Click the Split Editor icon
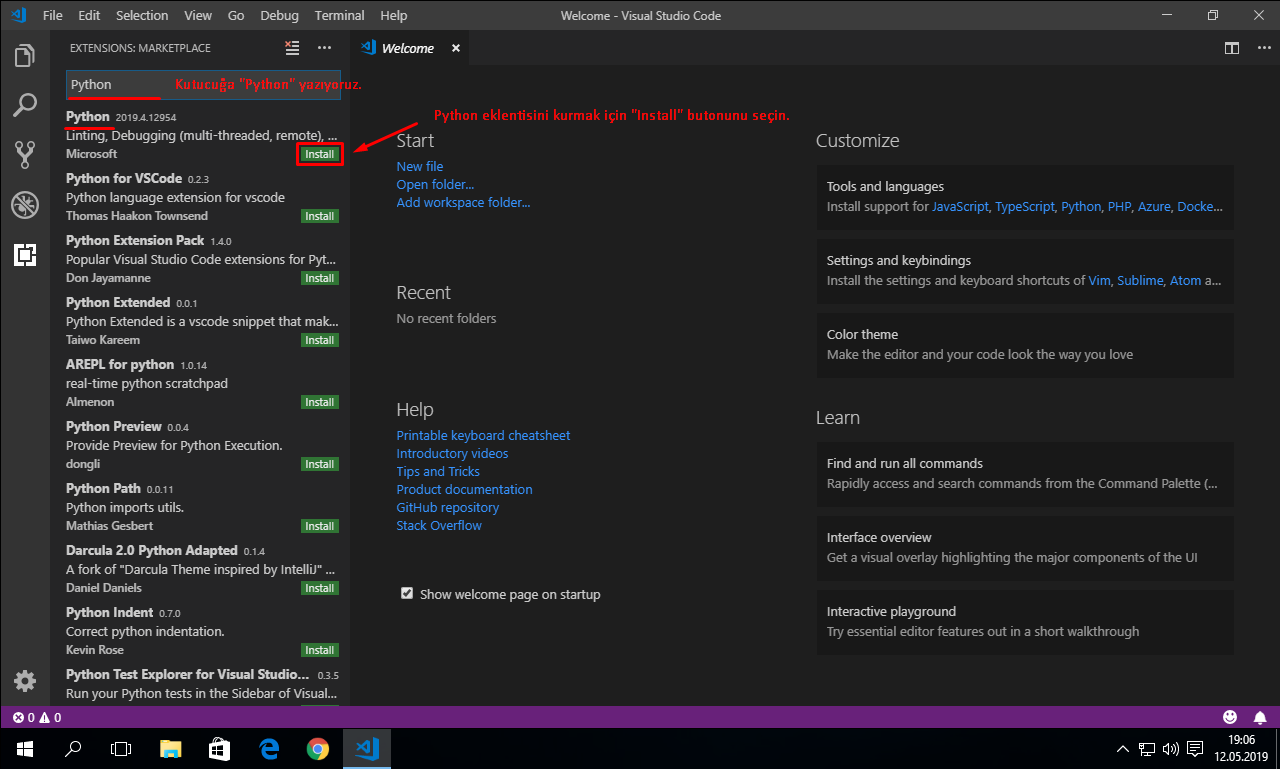This screenshot has height=769, width=1280. (x=1231, y=47)
